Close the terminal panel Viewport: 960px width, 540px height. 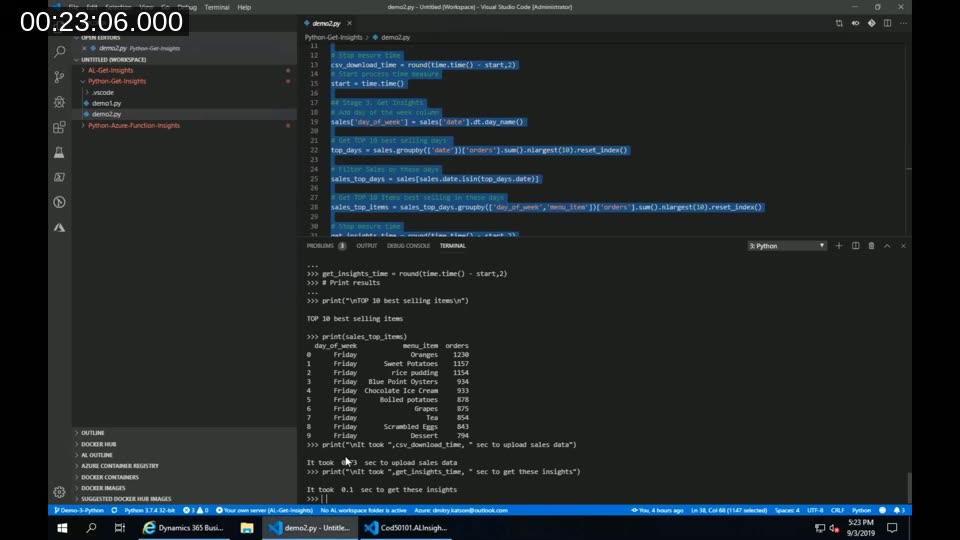click(x=903, y=246)
